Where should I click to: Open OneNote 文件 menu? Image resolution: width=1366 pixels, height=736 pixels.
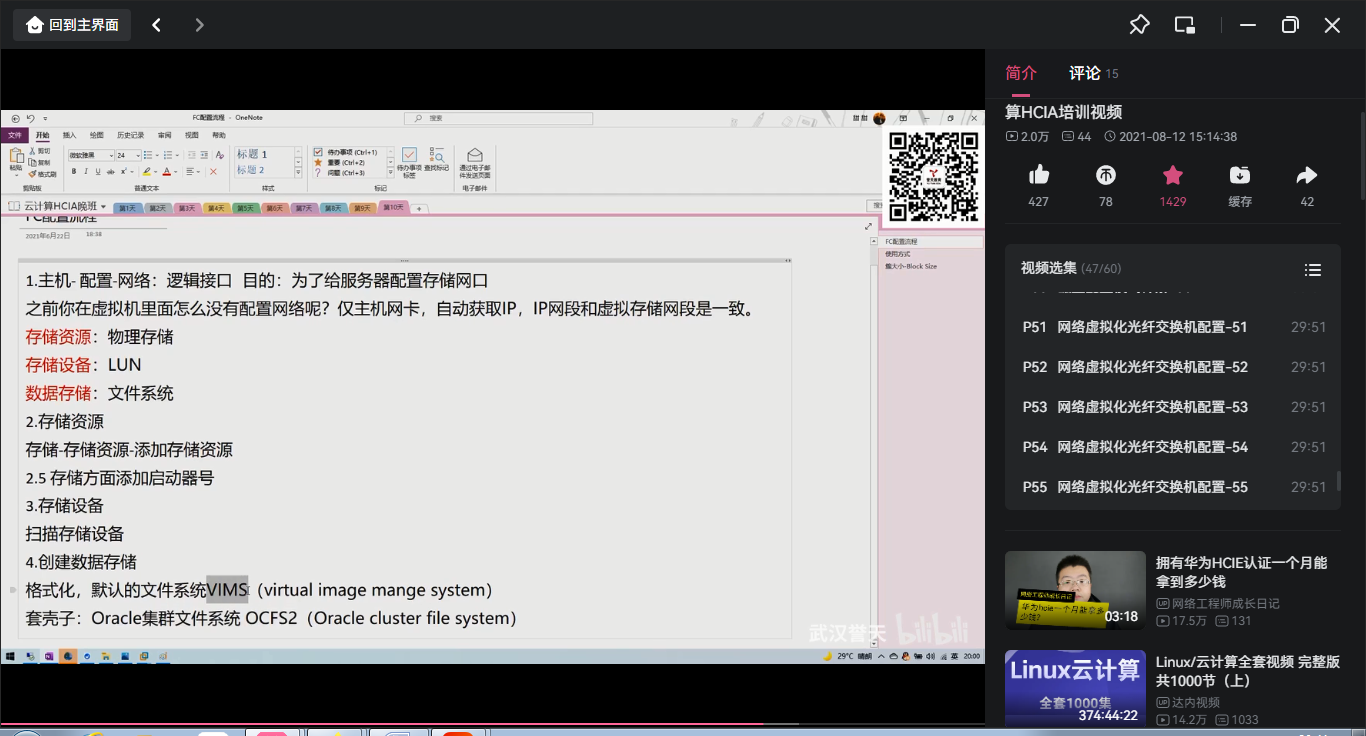pos(15,135)
